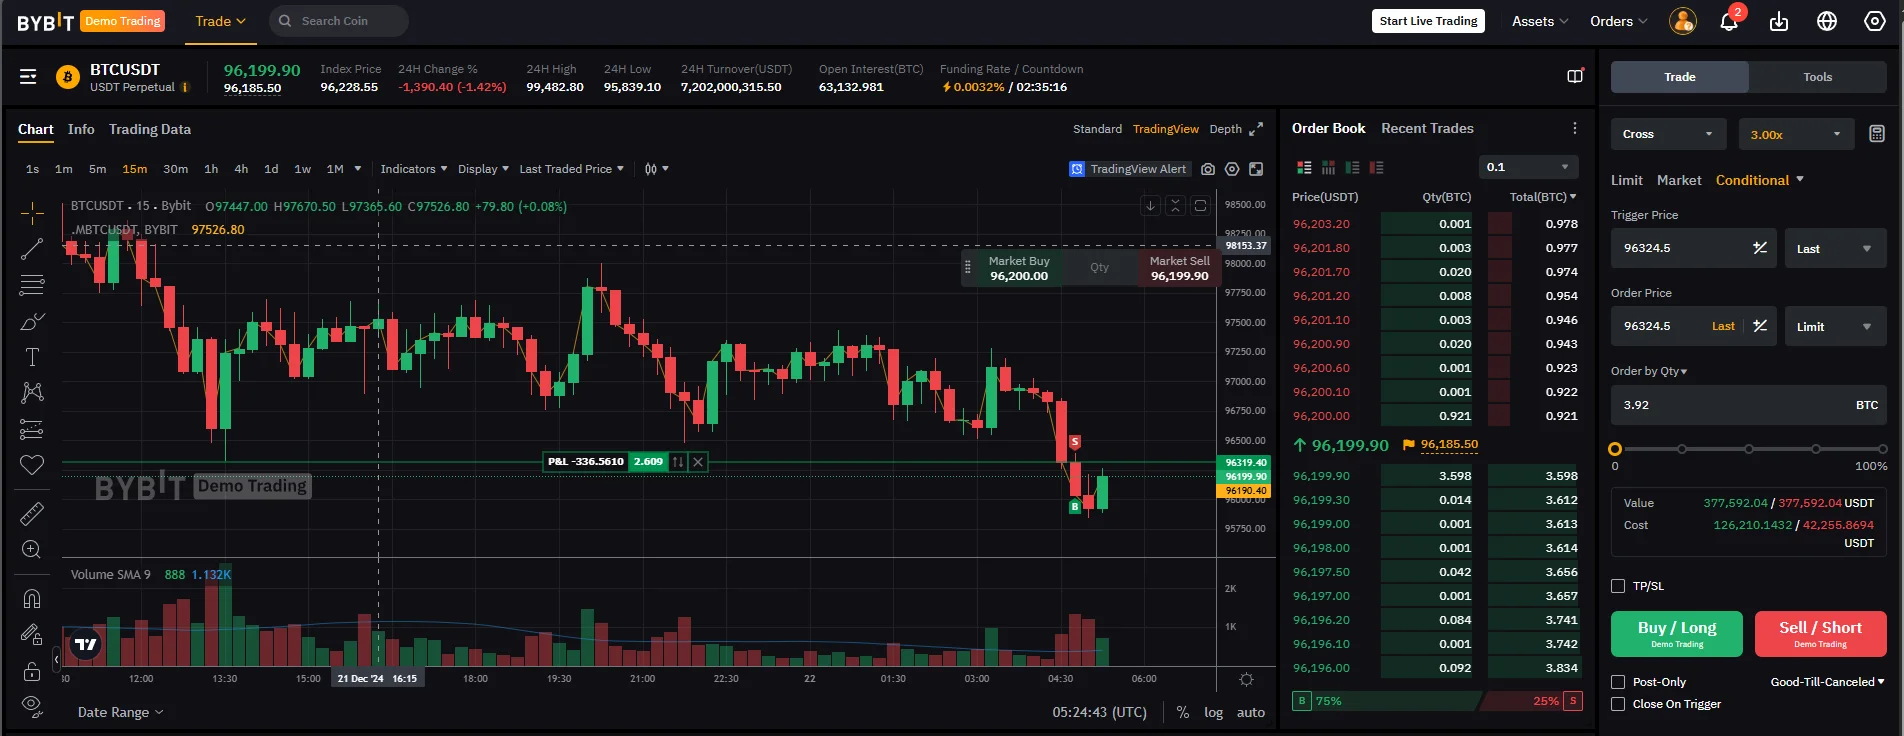Select the Market order type
The width and height of the screenshot is (1904, 736).
tap(1679, 180)
